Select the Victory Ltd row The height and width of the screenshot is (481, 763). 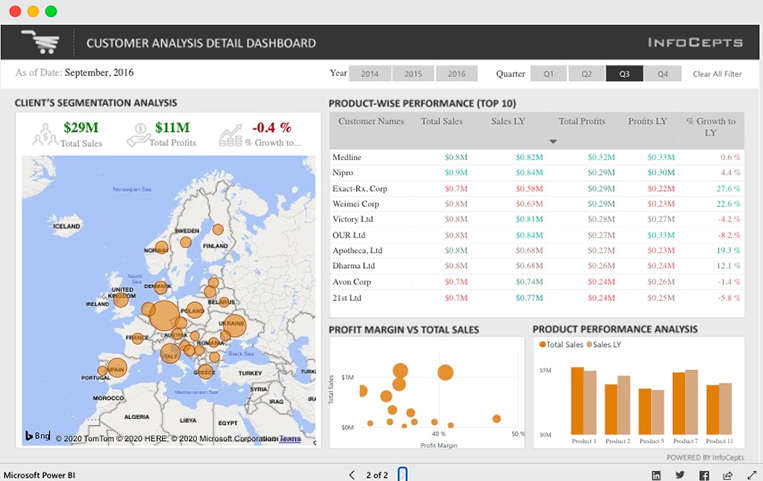coord(537,219)
